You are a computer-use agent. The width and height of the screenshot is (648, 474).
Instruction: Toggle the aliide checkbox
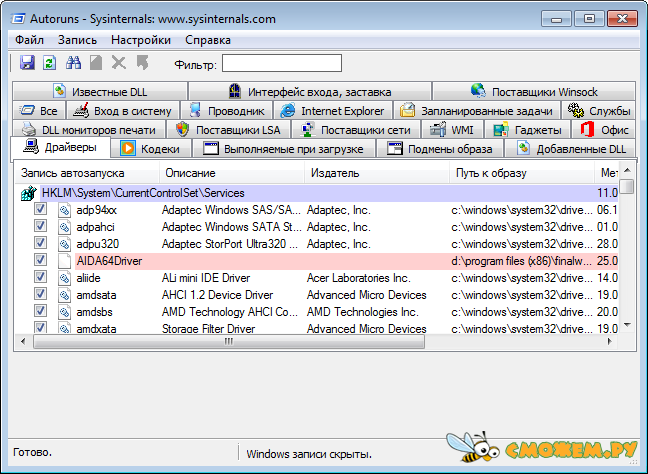[40, 276]
